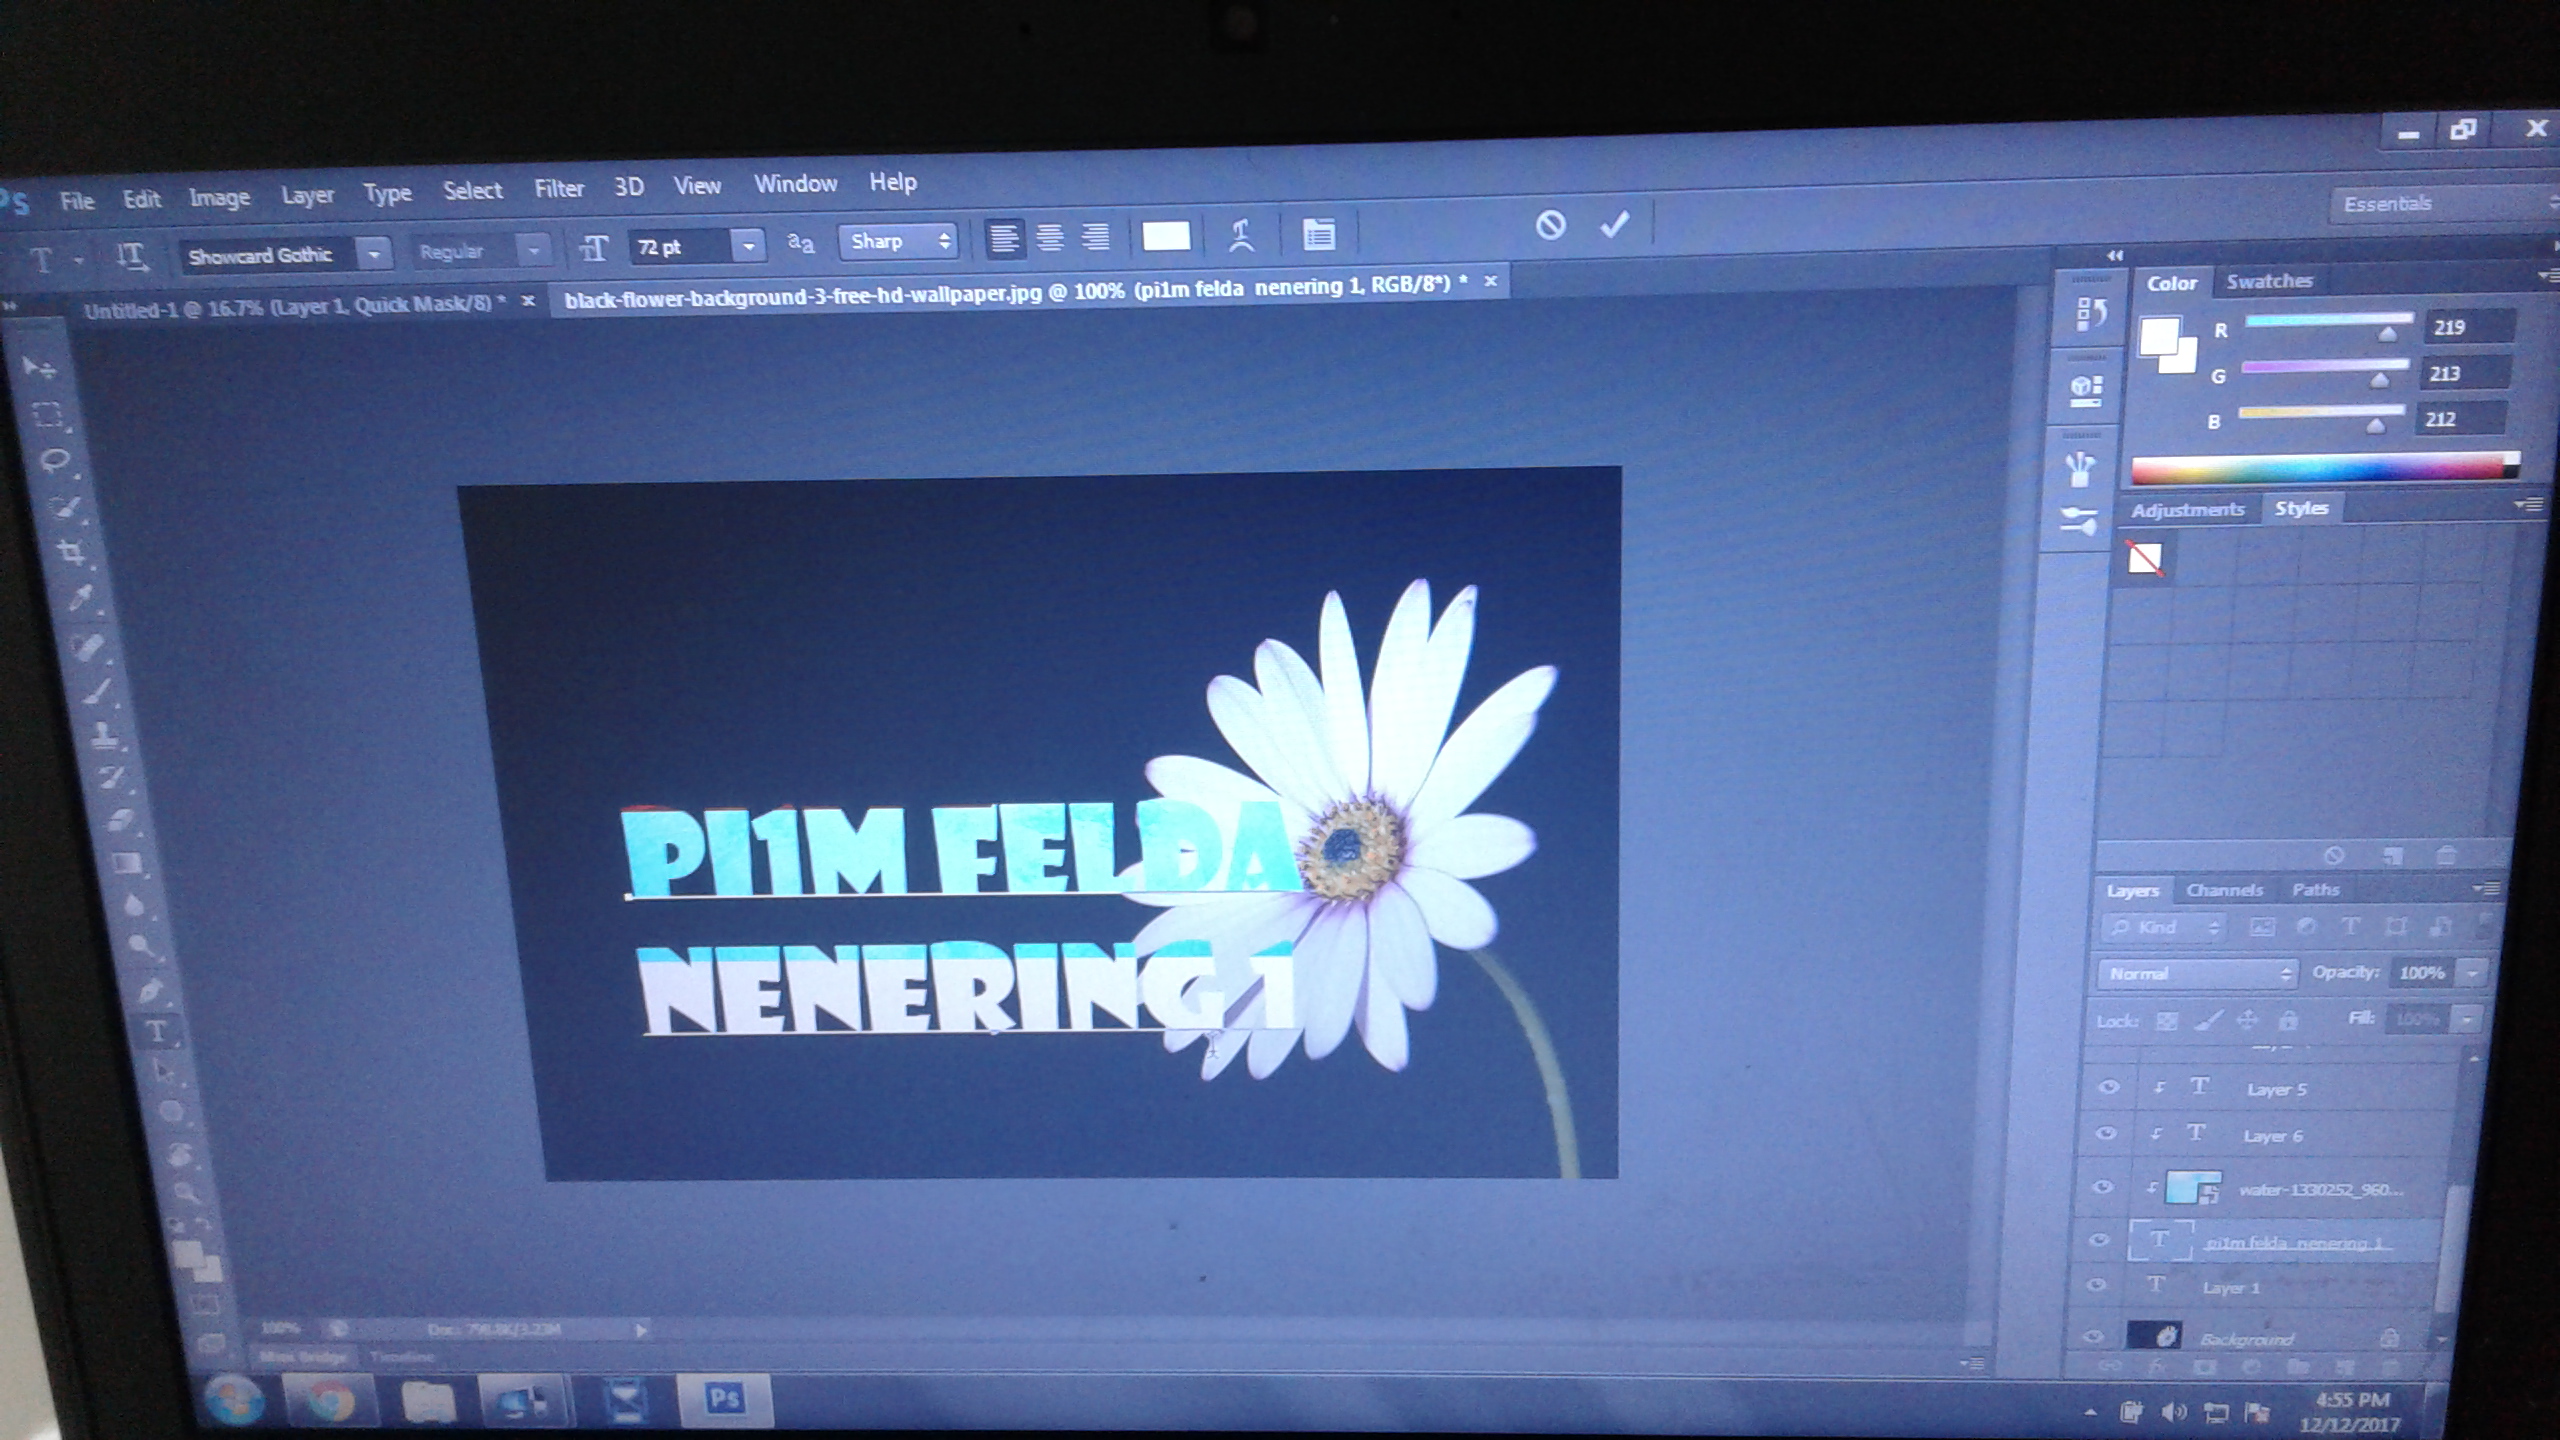Click the text color swatch
This screenshot has height=1440, width=2560.
point(1166,236)
